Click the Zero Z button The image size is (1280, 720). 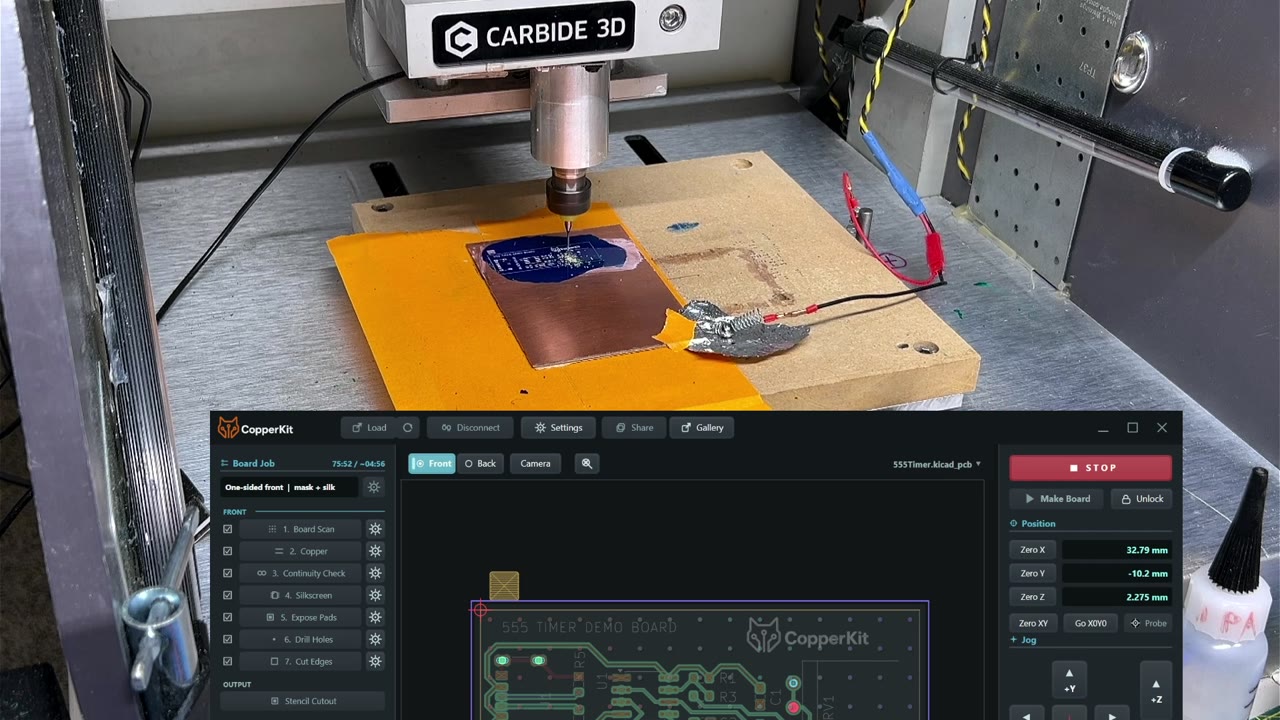click(1033, 597)
